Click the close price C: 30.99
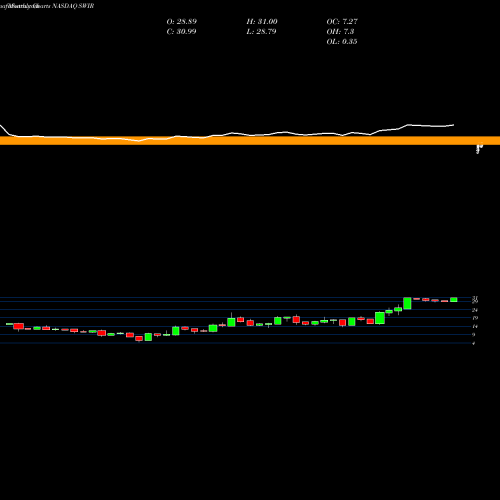 181,32
